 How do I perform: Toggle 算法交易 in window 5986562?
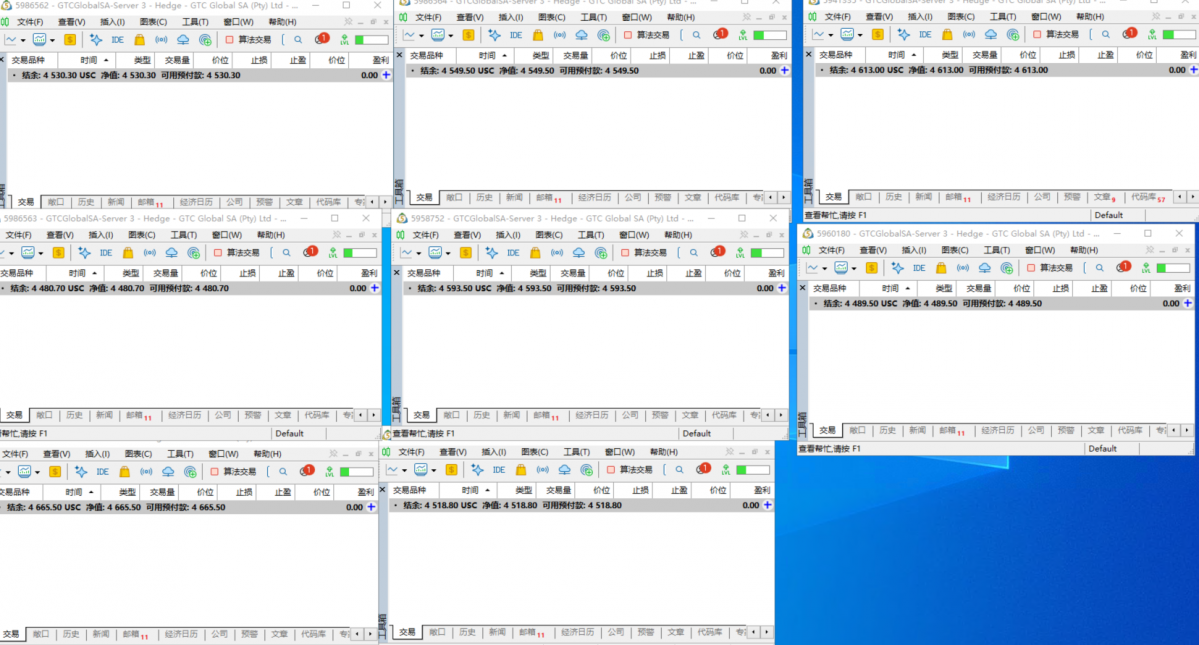point(249,40)
